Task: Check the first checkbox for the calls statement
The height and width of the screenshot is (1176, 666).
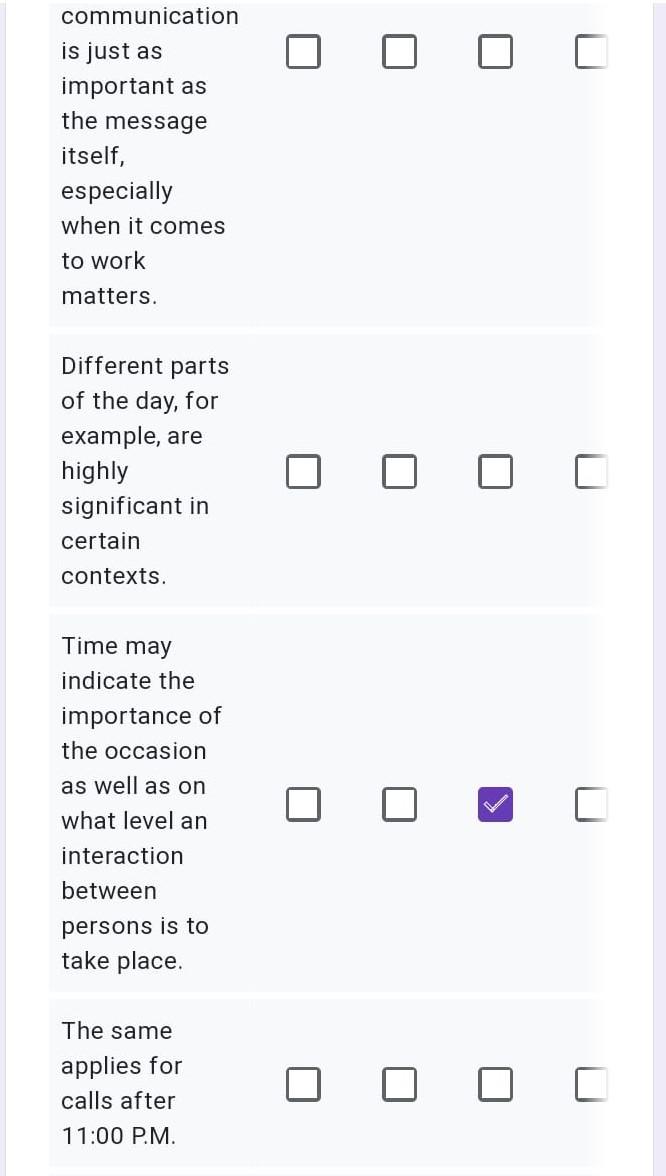Action: click(304, 1083)
